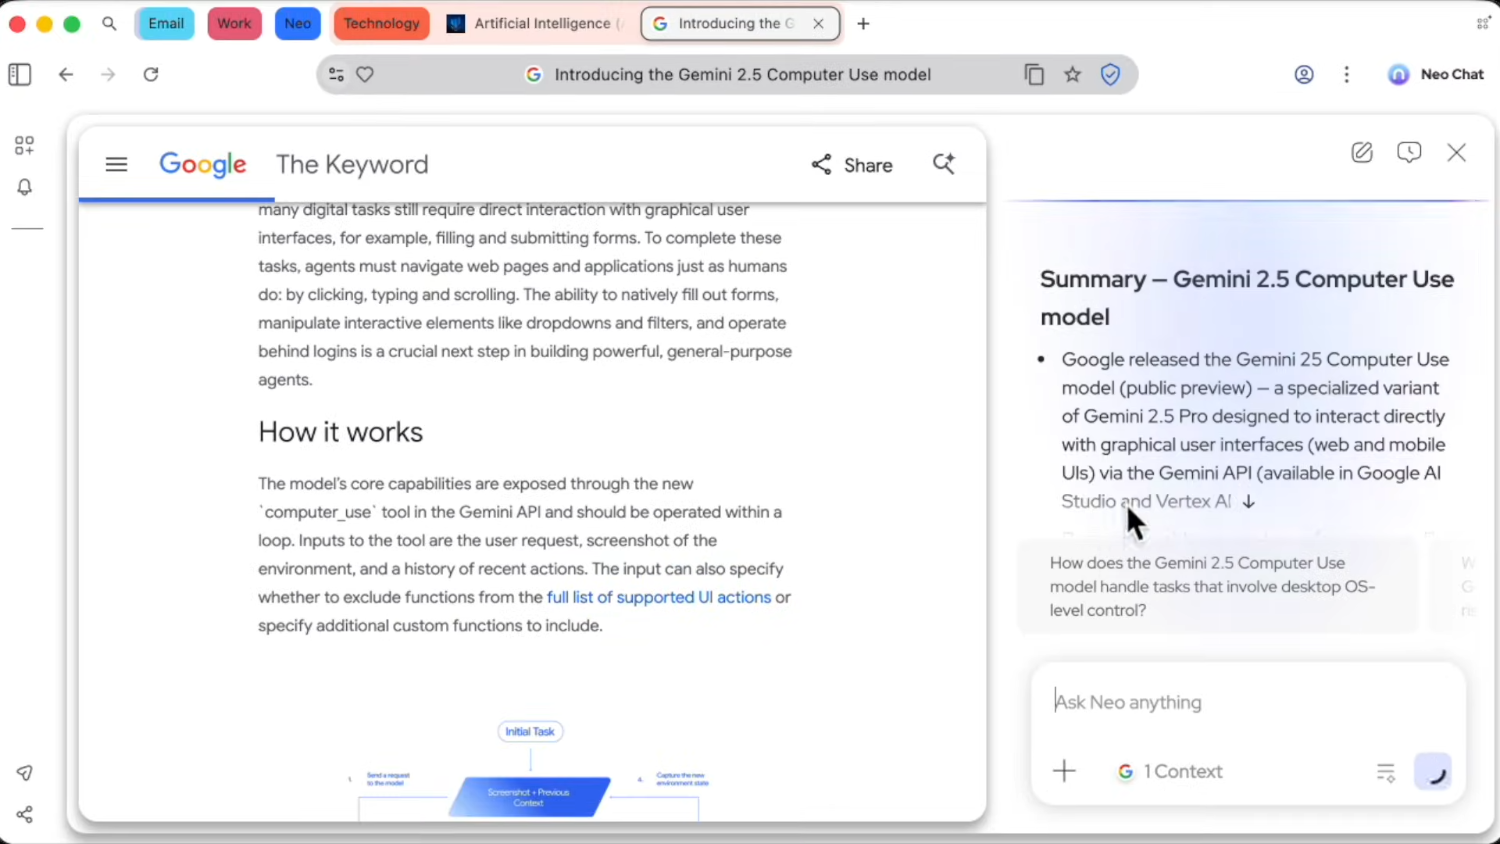Go back to the previous page
The width and height of the screenshot is (1500, 844).
[x=66, y=74]
